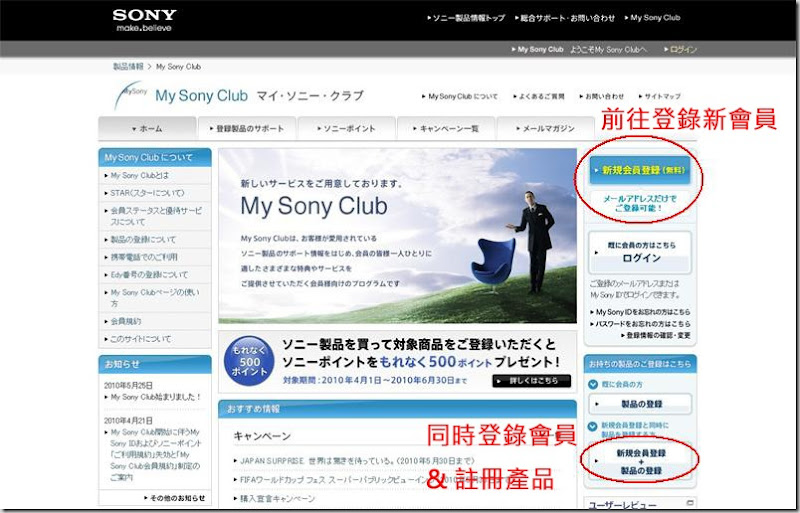Click 製品情報 breadcrumb link
Image resolution: width=800 pixels, height=513 pixels.
point(128,66)
